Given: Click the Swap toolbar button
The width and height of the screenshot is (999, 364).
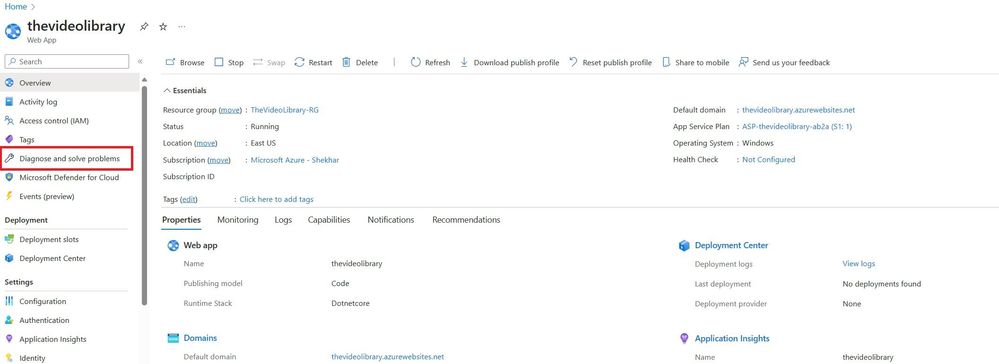Looking at the screenshot, I should (269, 62).
